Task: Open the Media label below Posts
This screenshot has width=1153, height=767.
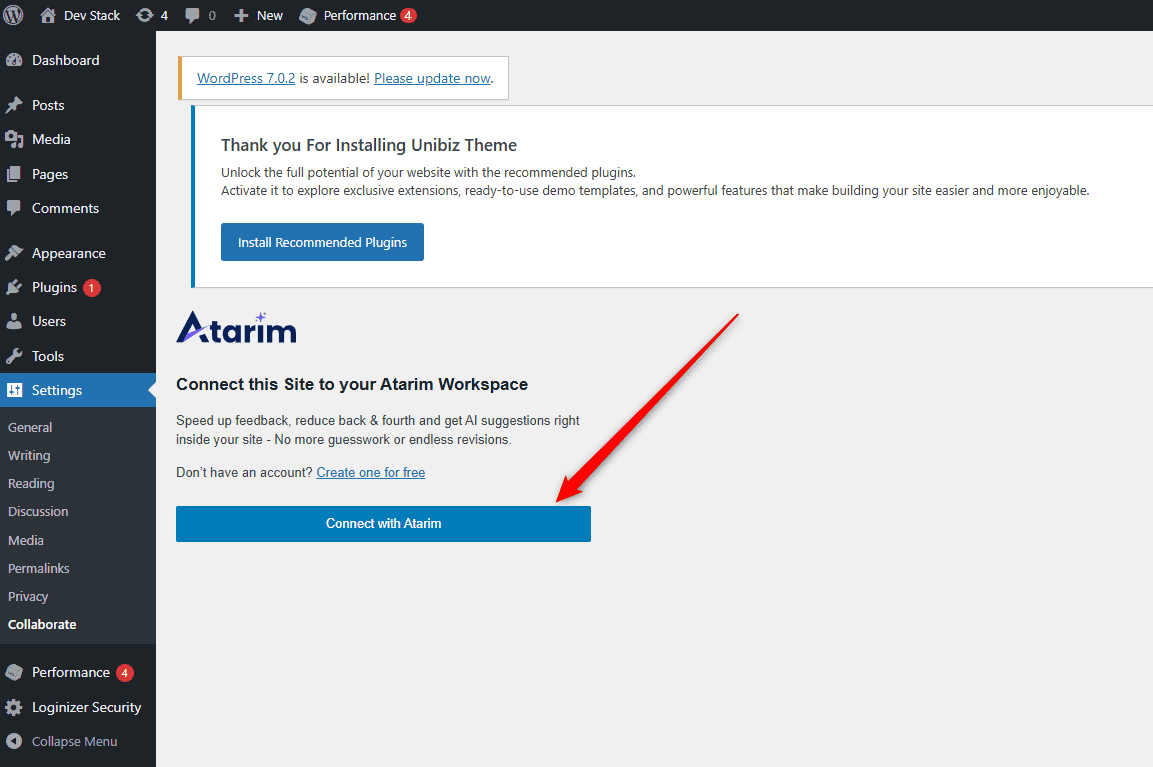Action: [51, 139]
